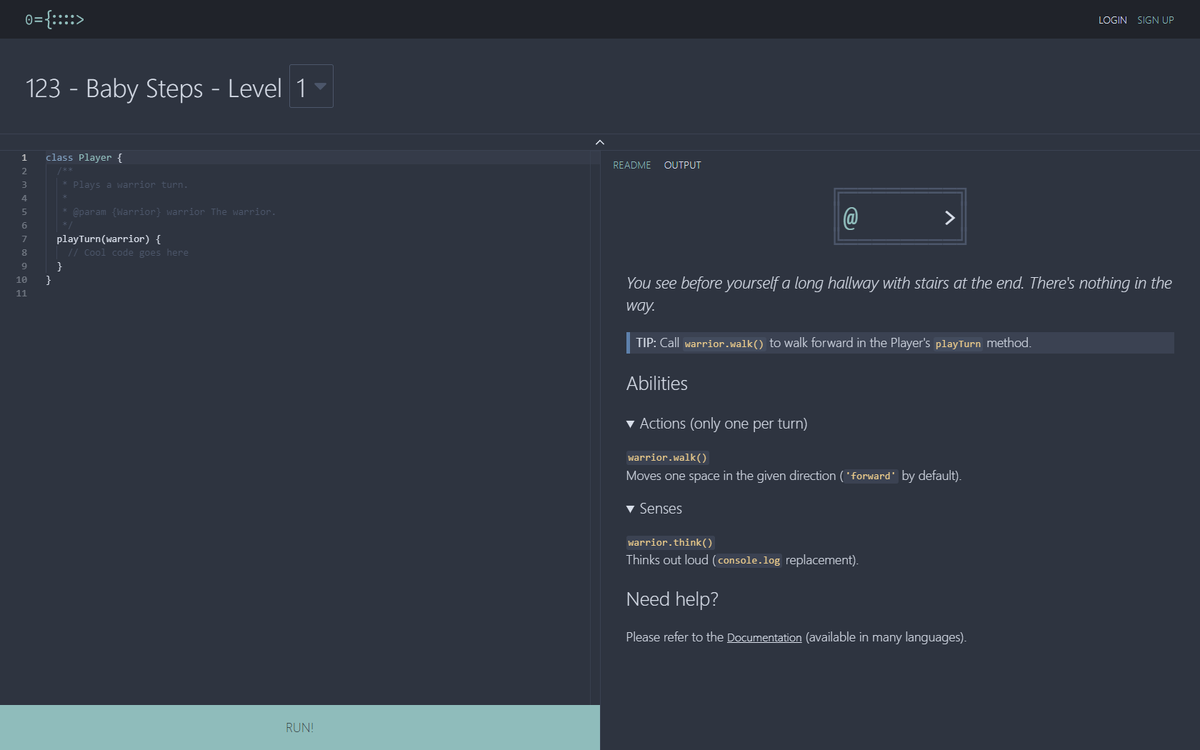Click the 'Plays a warrior turn.' comment
Viewport: 1200px width, 750px height.
(125, 184)
